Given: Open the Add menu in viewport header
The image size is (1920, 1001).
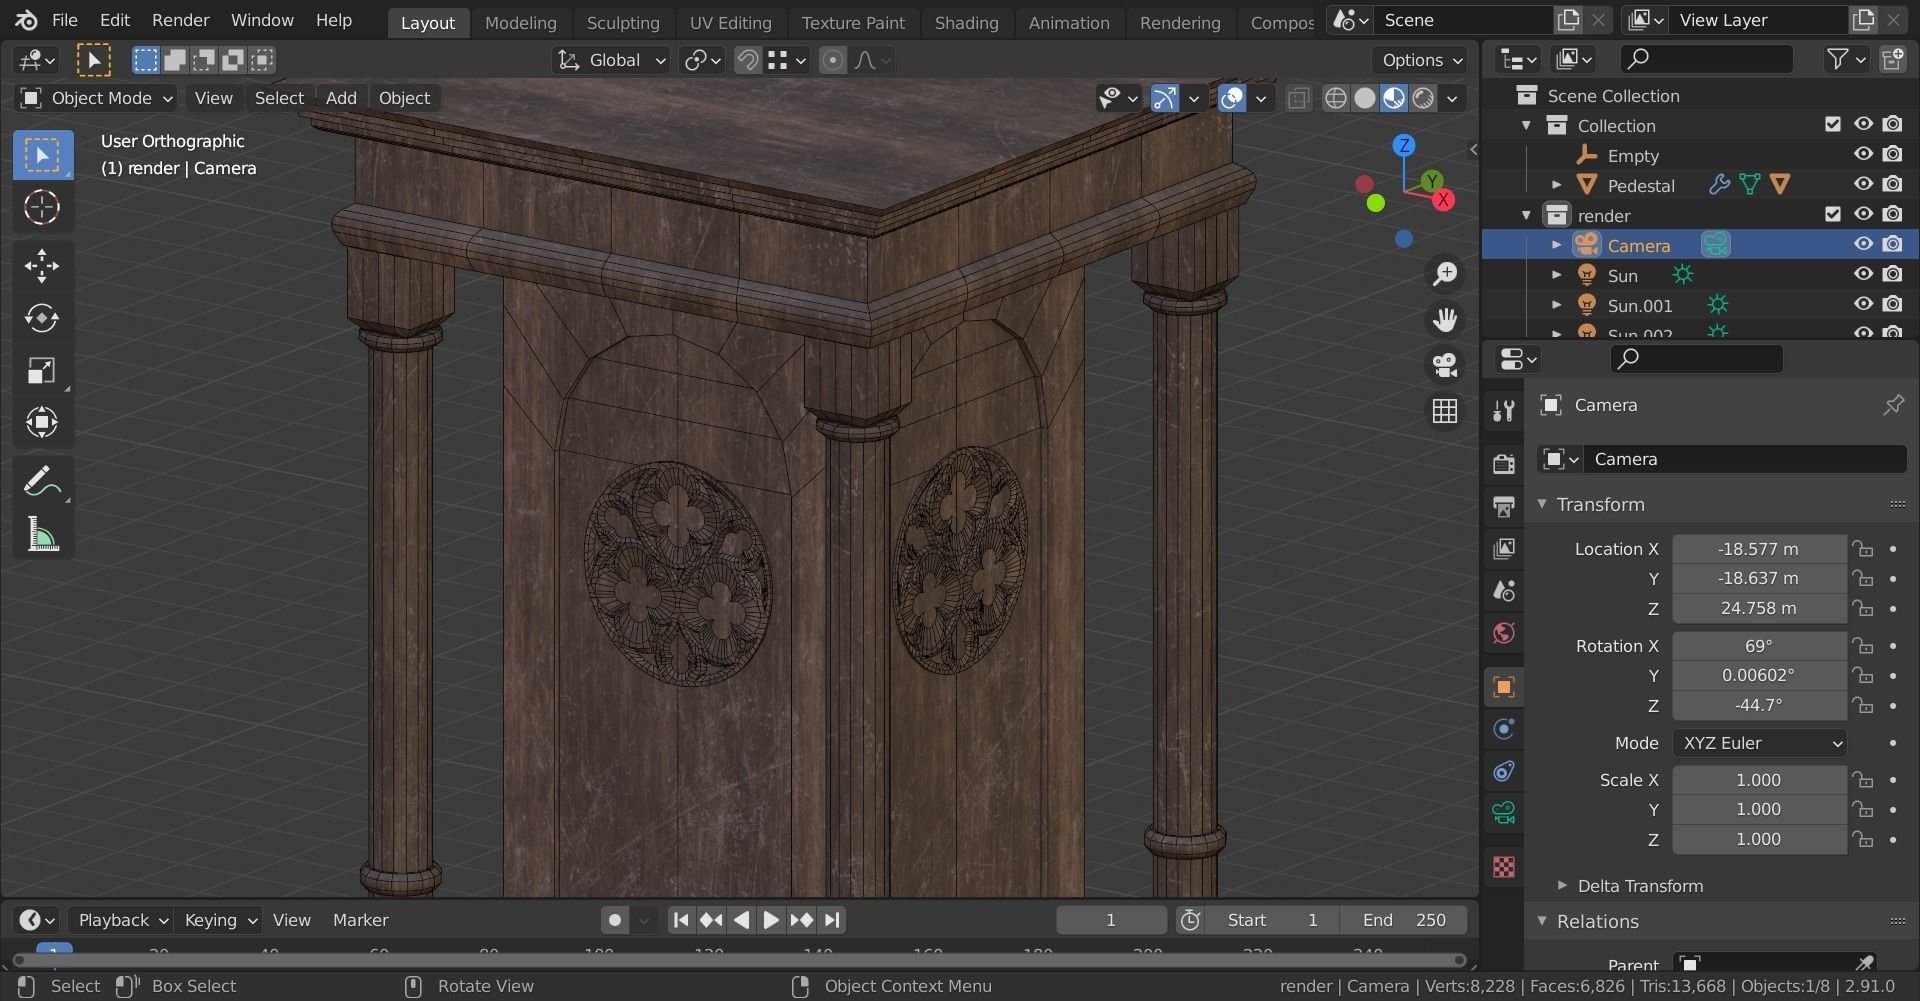Looking at the screenshot, I should pos(341,98).
